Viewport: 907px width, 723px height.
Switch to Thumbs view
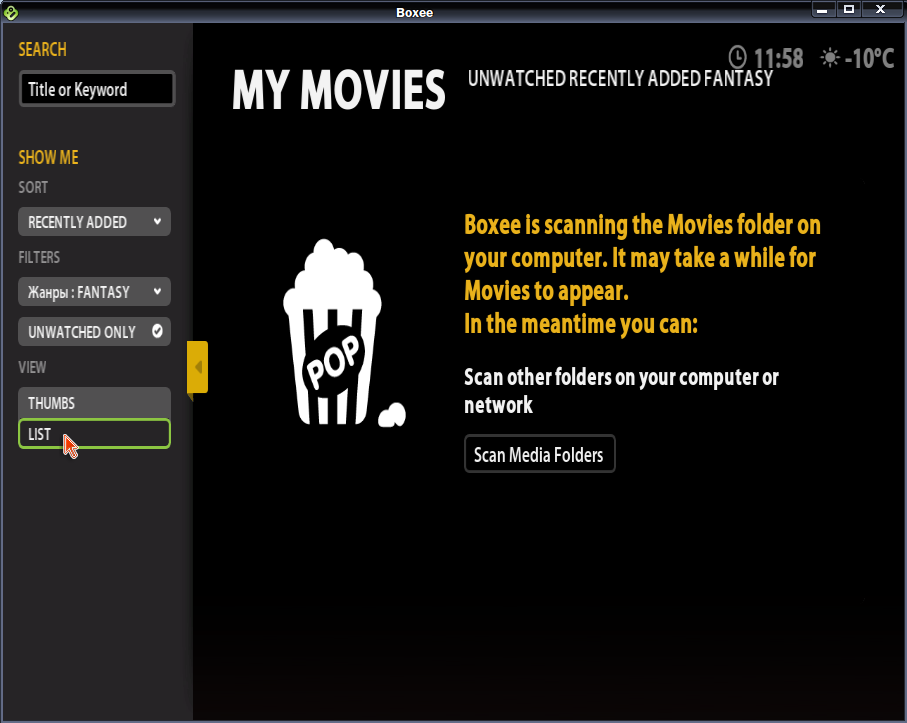tap(94, 403)
